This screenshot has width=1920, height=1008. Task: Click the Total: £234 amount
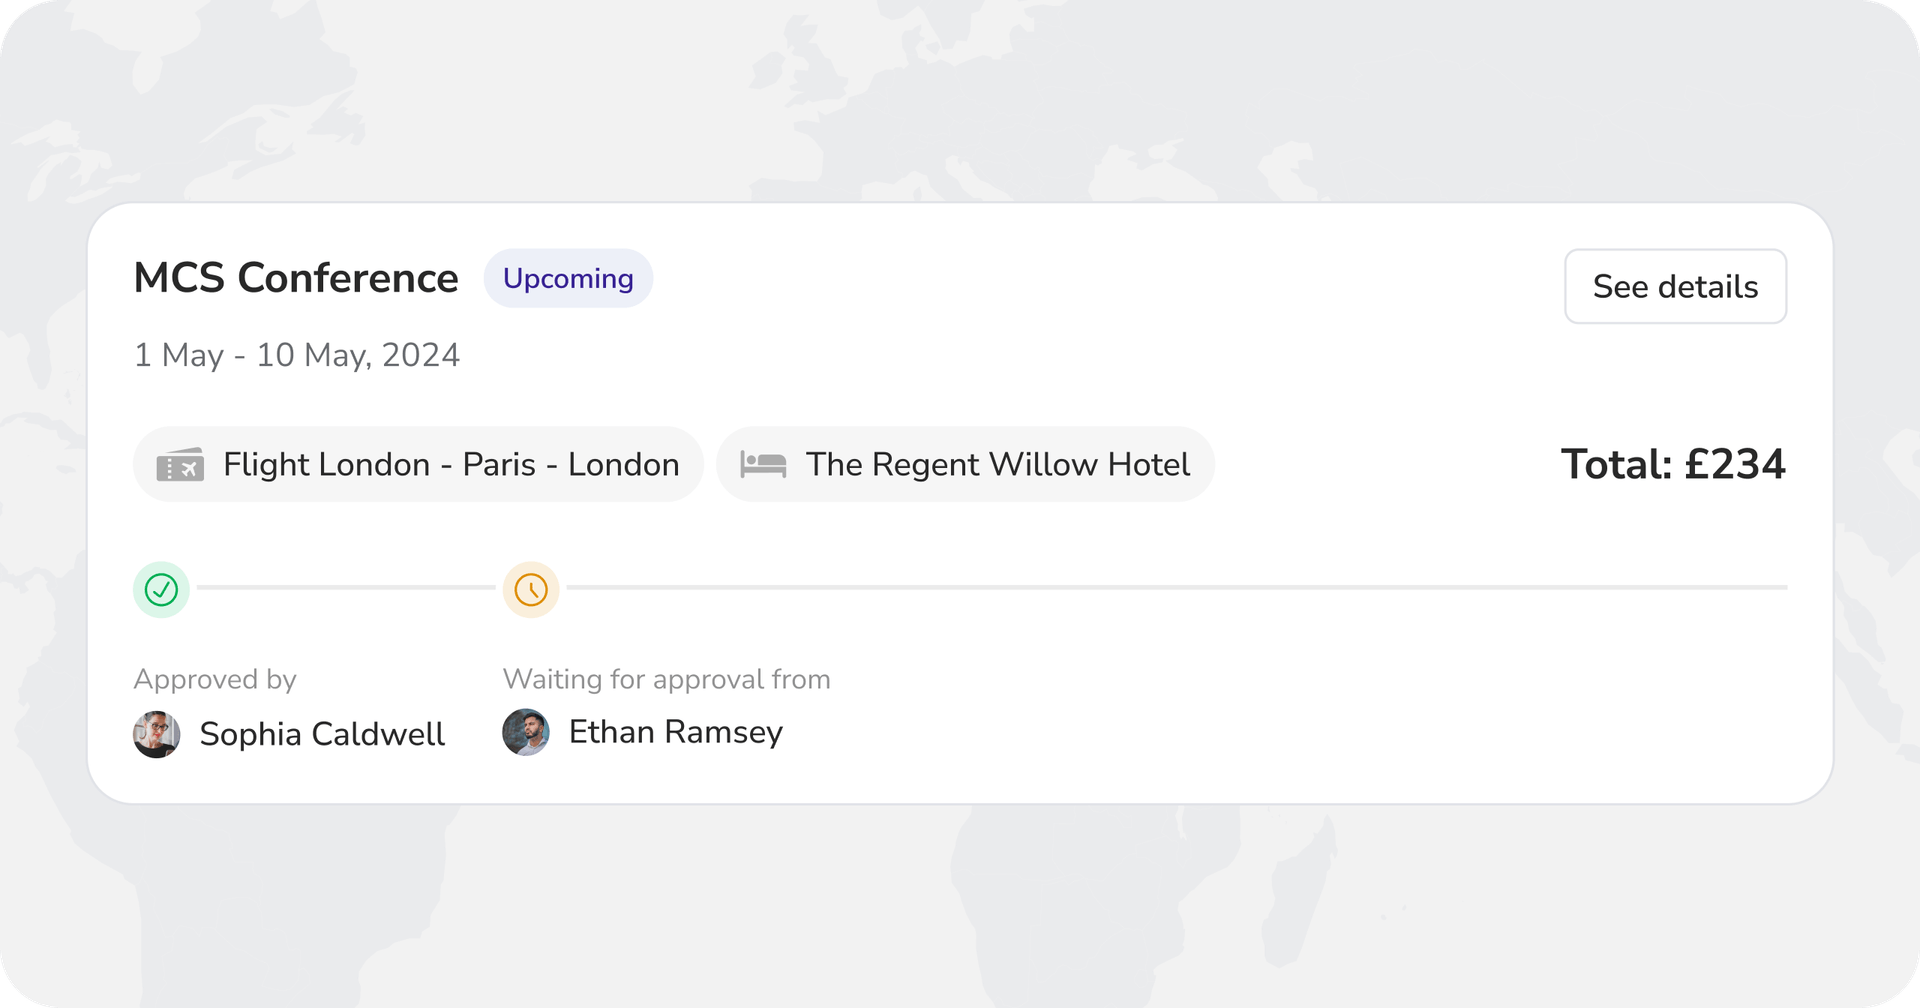click(1672, 465)
